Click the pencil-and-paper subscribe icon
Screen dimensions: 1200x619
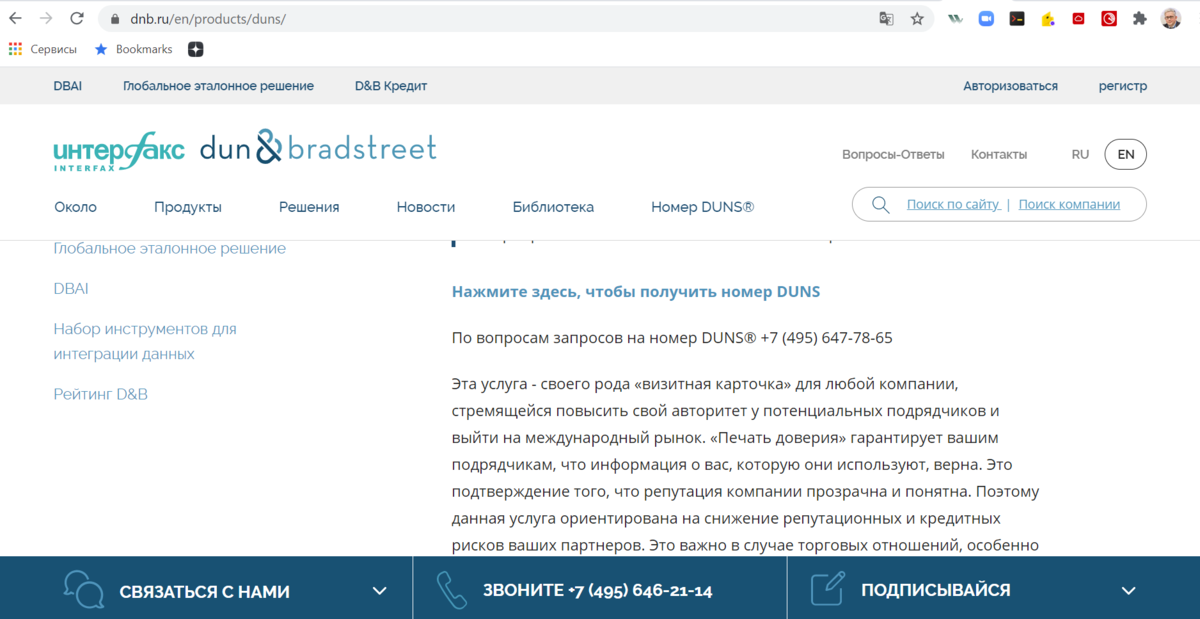(827, 589)
